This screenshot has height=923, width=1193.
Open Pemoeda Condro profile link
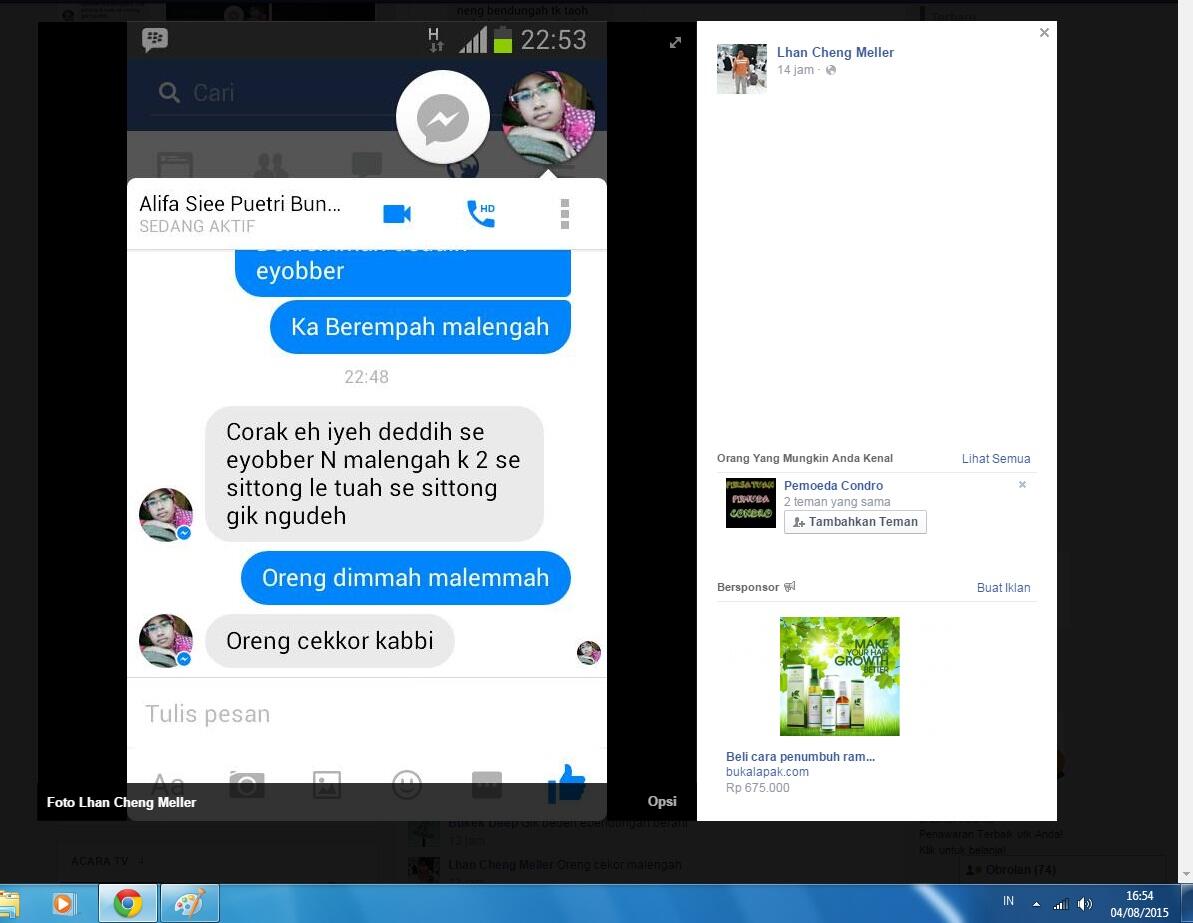click(833, 485)
